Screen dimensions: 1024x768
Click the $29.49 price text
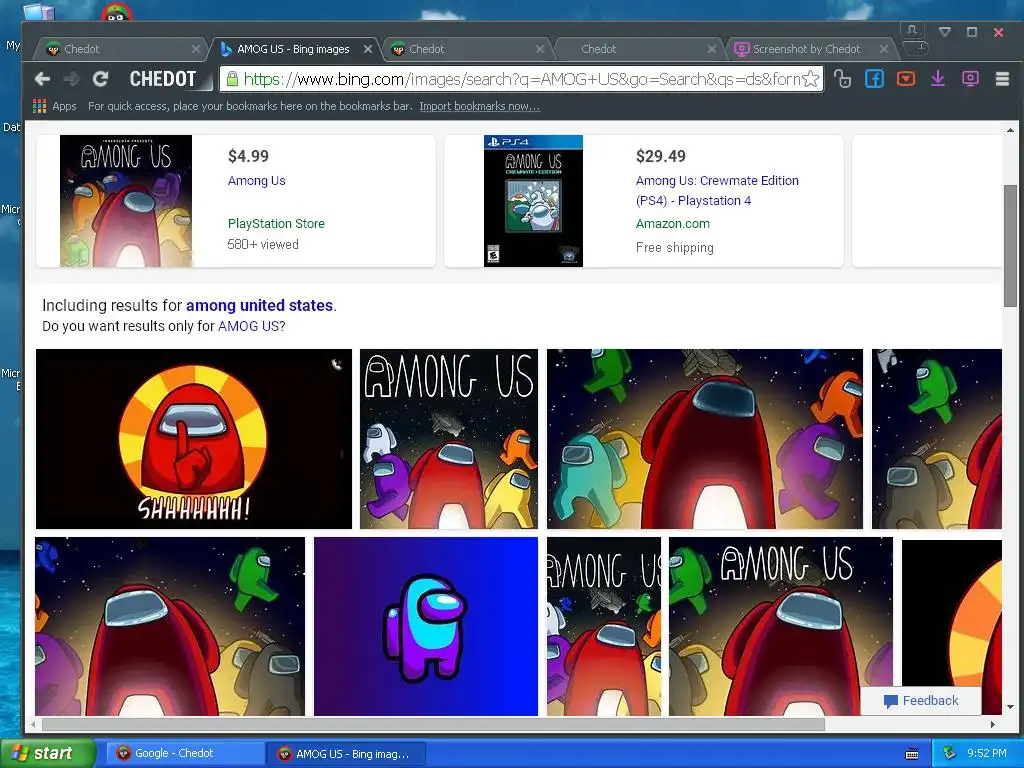coord(661,156)
